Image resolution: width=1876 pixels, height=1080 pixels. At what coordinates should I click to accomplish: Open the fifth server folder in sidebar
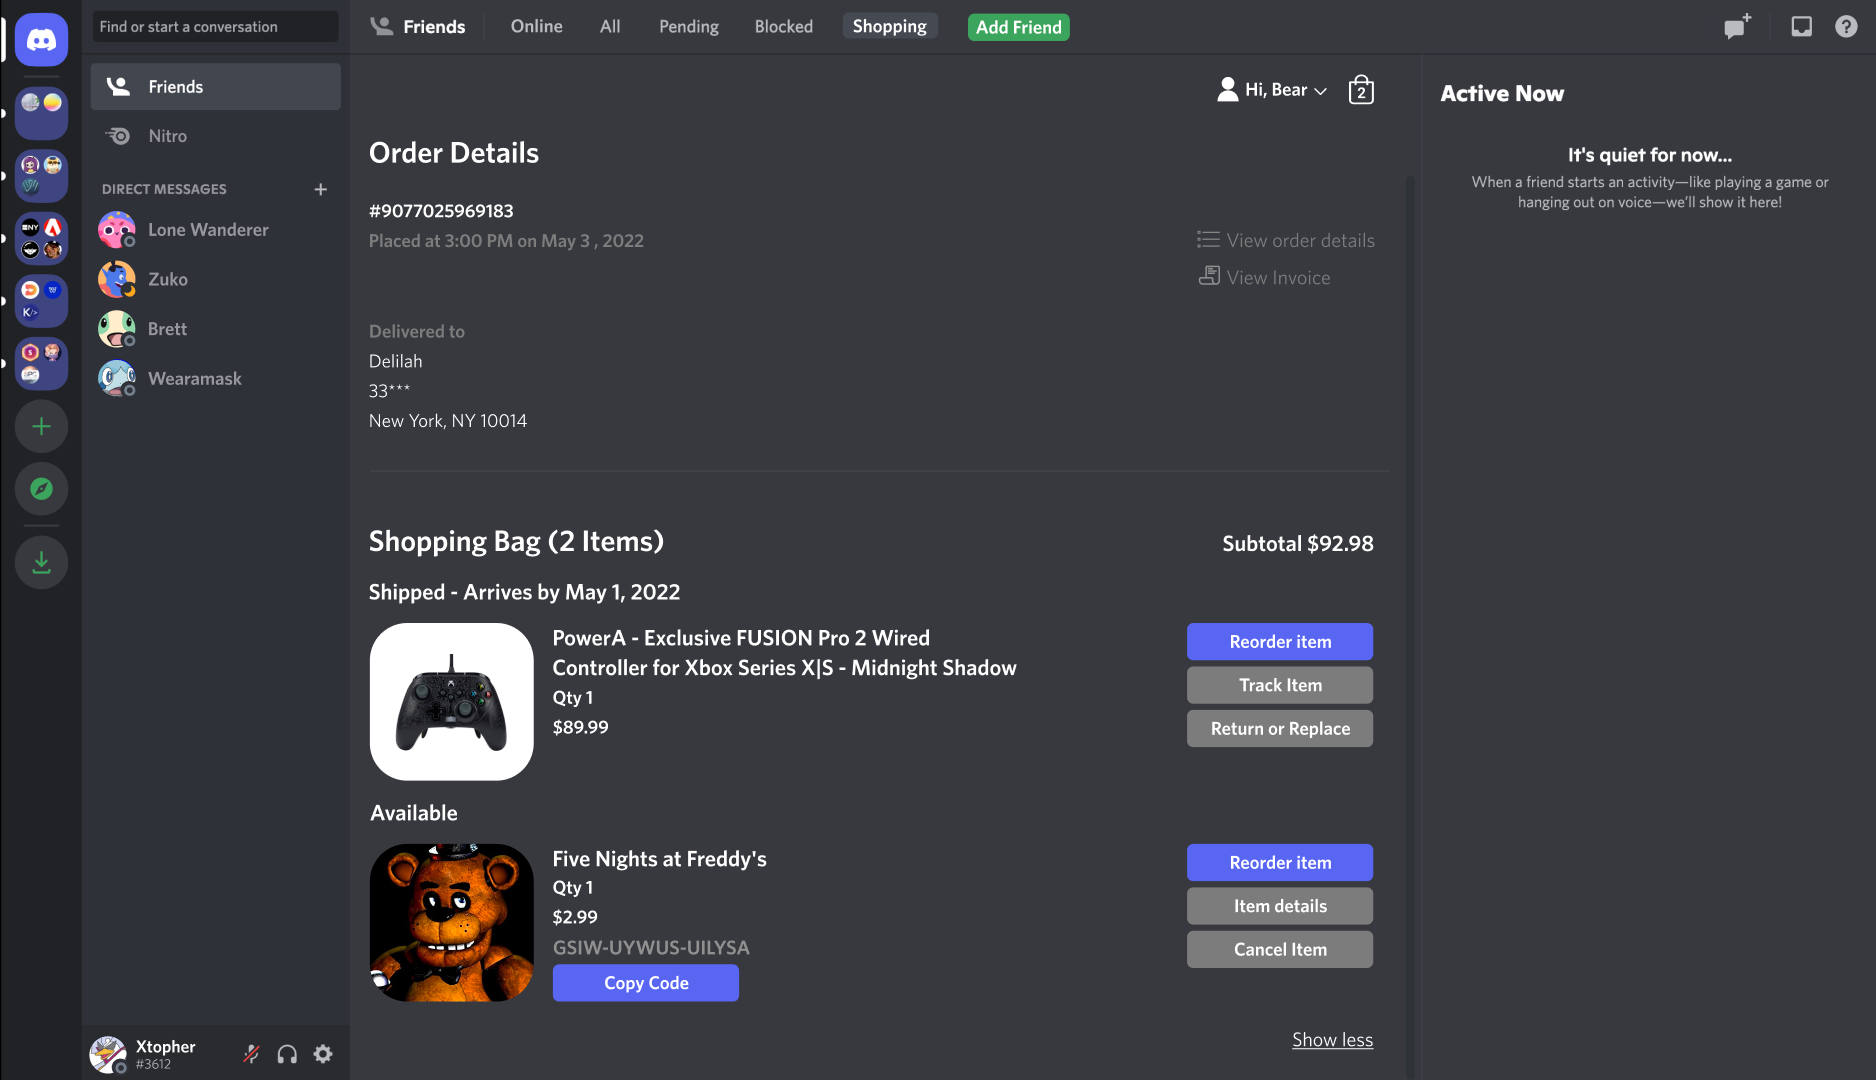coord(41,363)
